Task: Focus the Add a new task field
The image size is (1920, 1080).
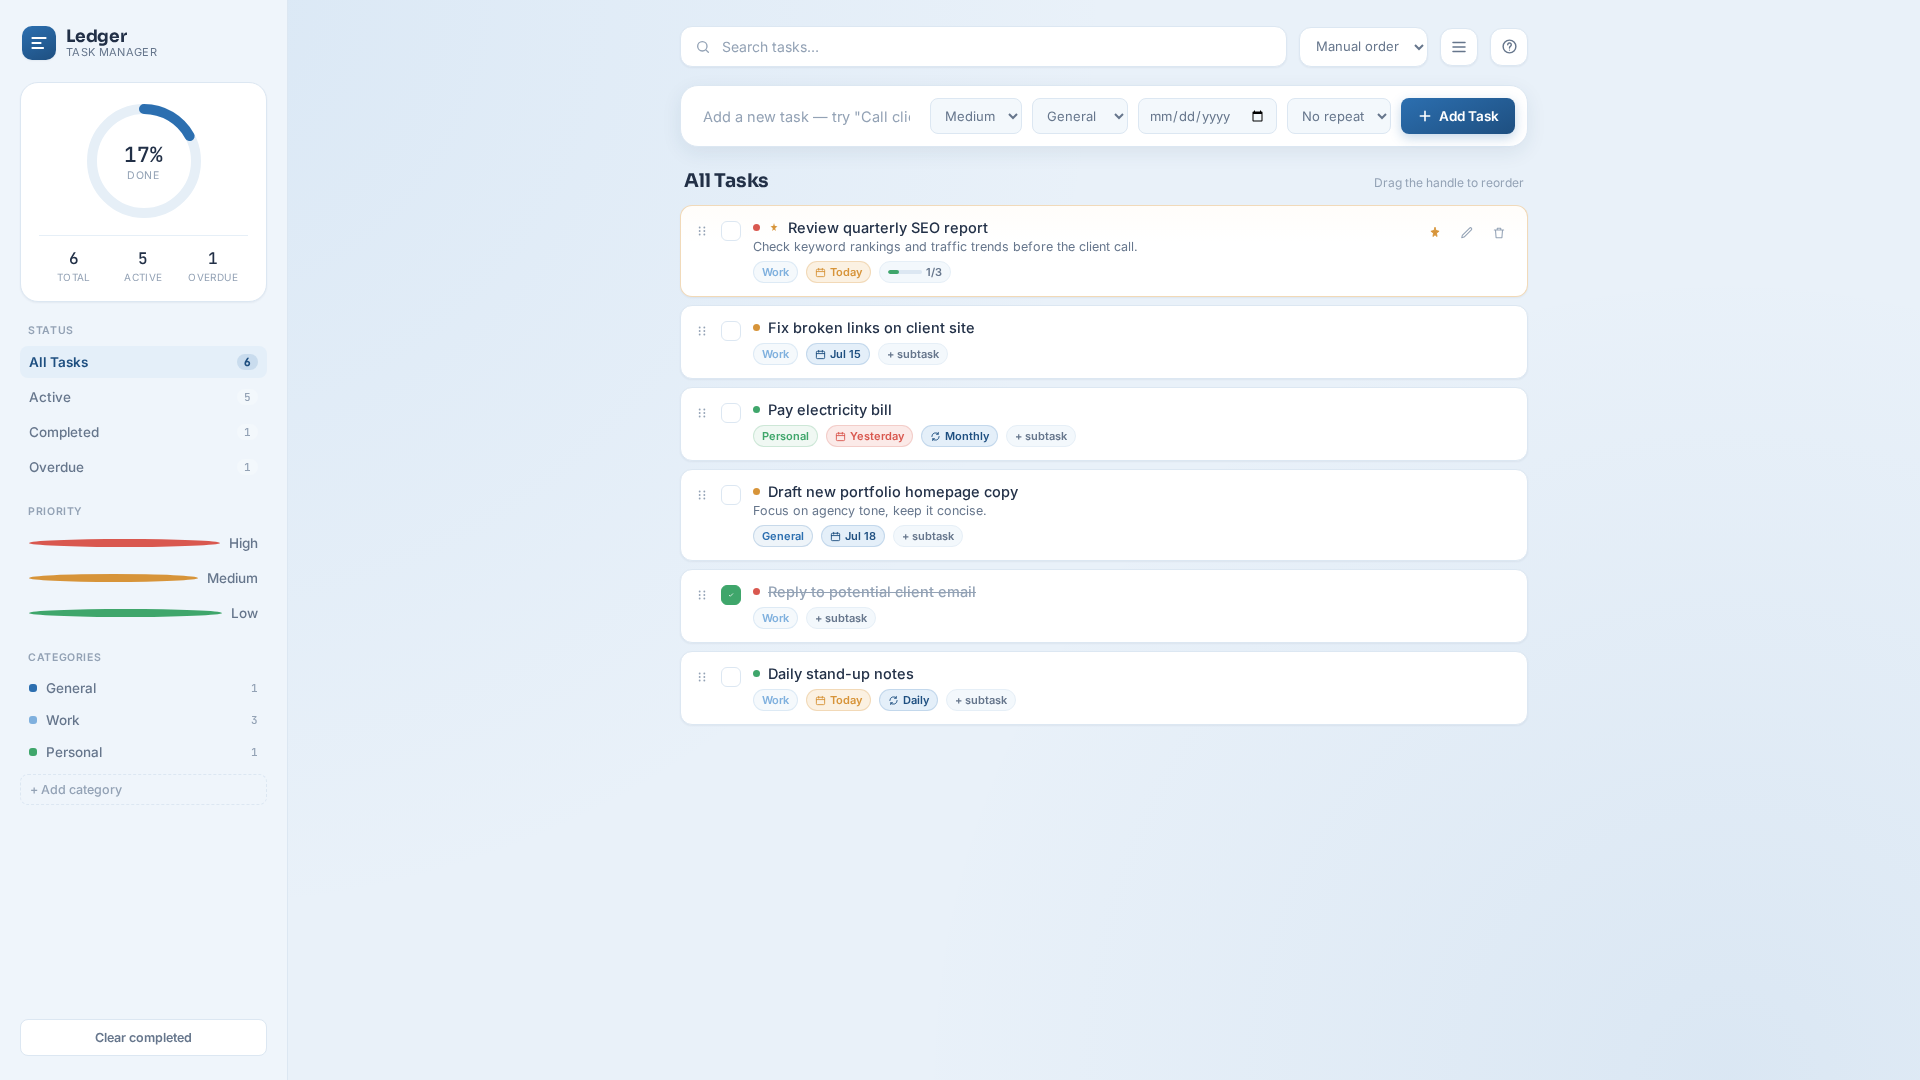Action: point(806,117)
